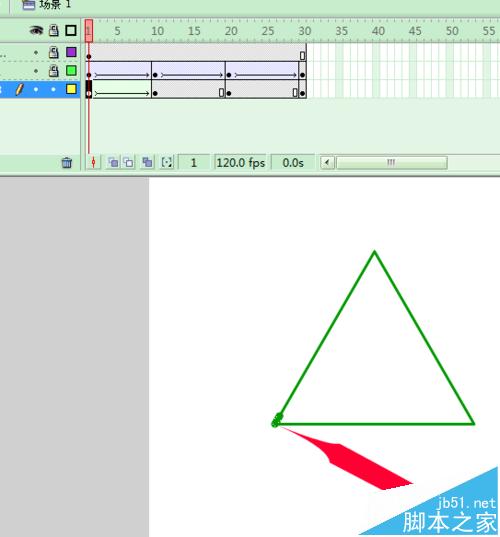The image size is (500, 537).
Task: Click the 场景 1 scene label
Action: [x=55, y=4]
